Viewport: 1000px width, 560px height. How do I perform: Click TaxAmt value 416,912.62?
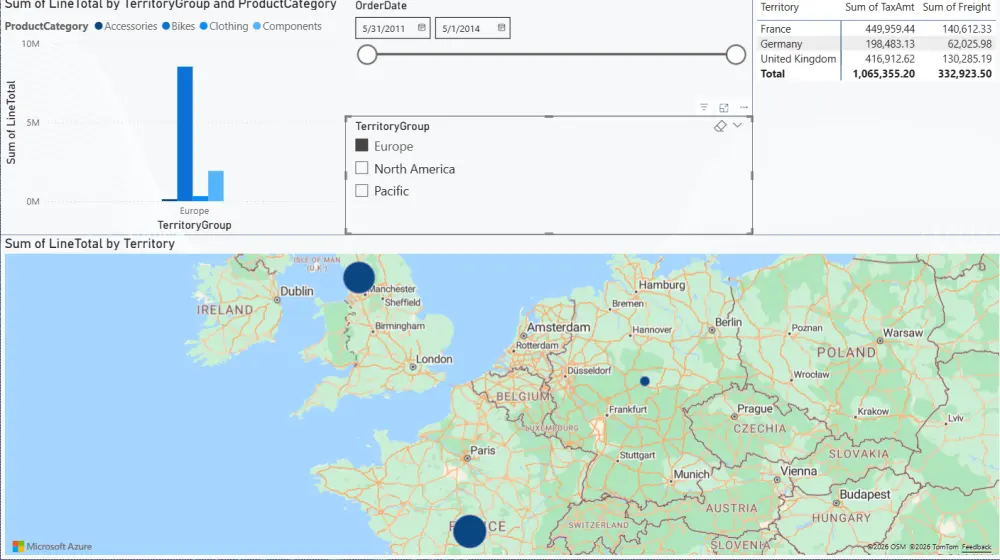[x=890, y=59]
